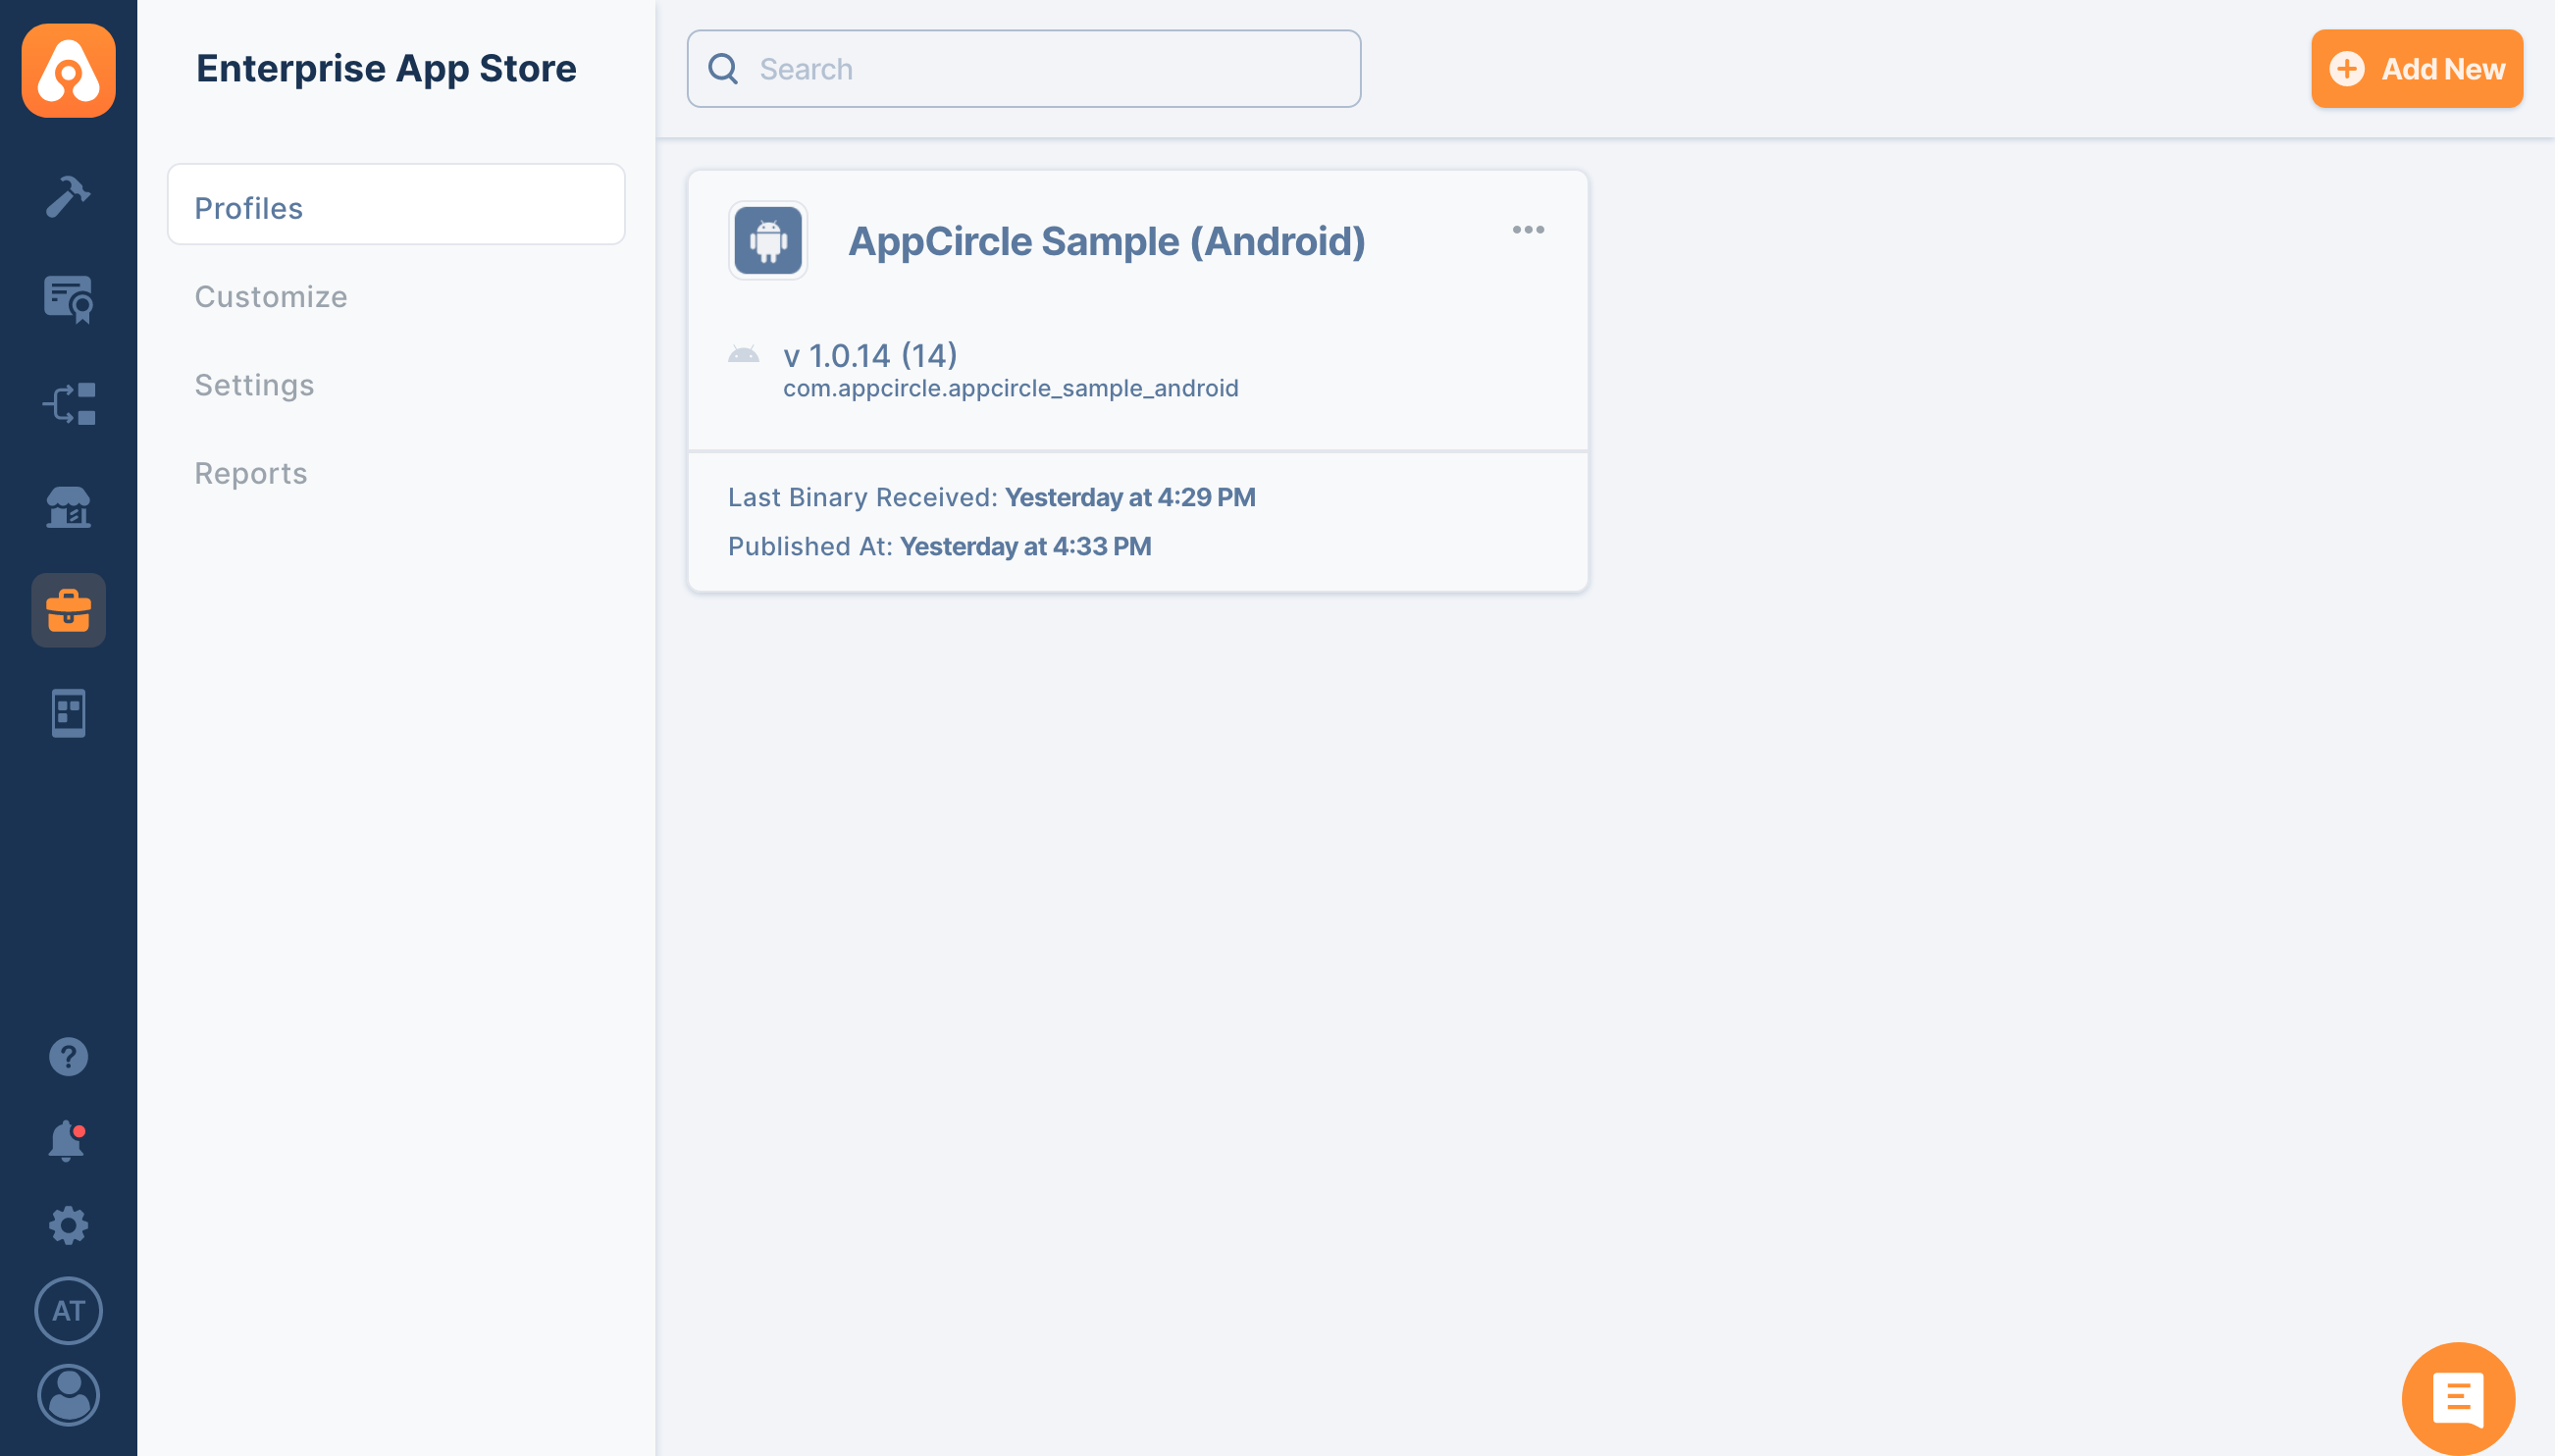
Task: Click the help question mark icon
Action: (69, 1055)
